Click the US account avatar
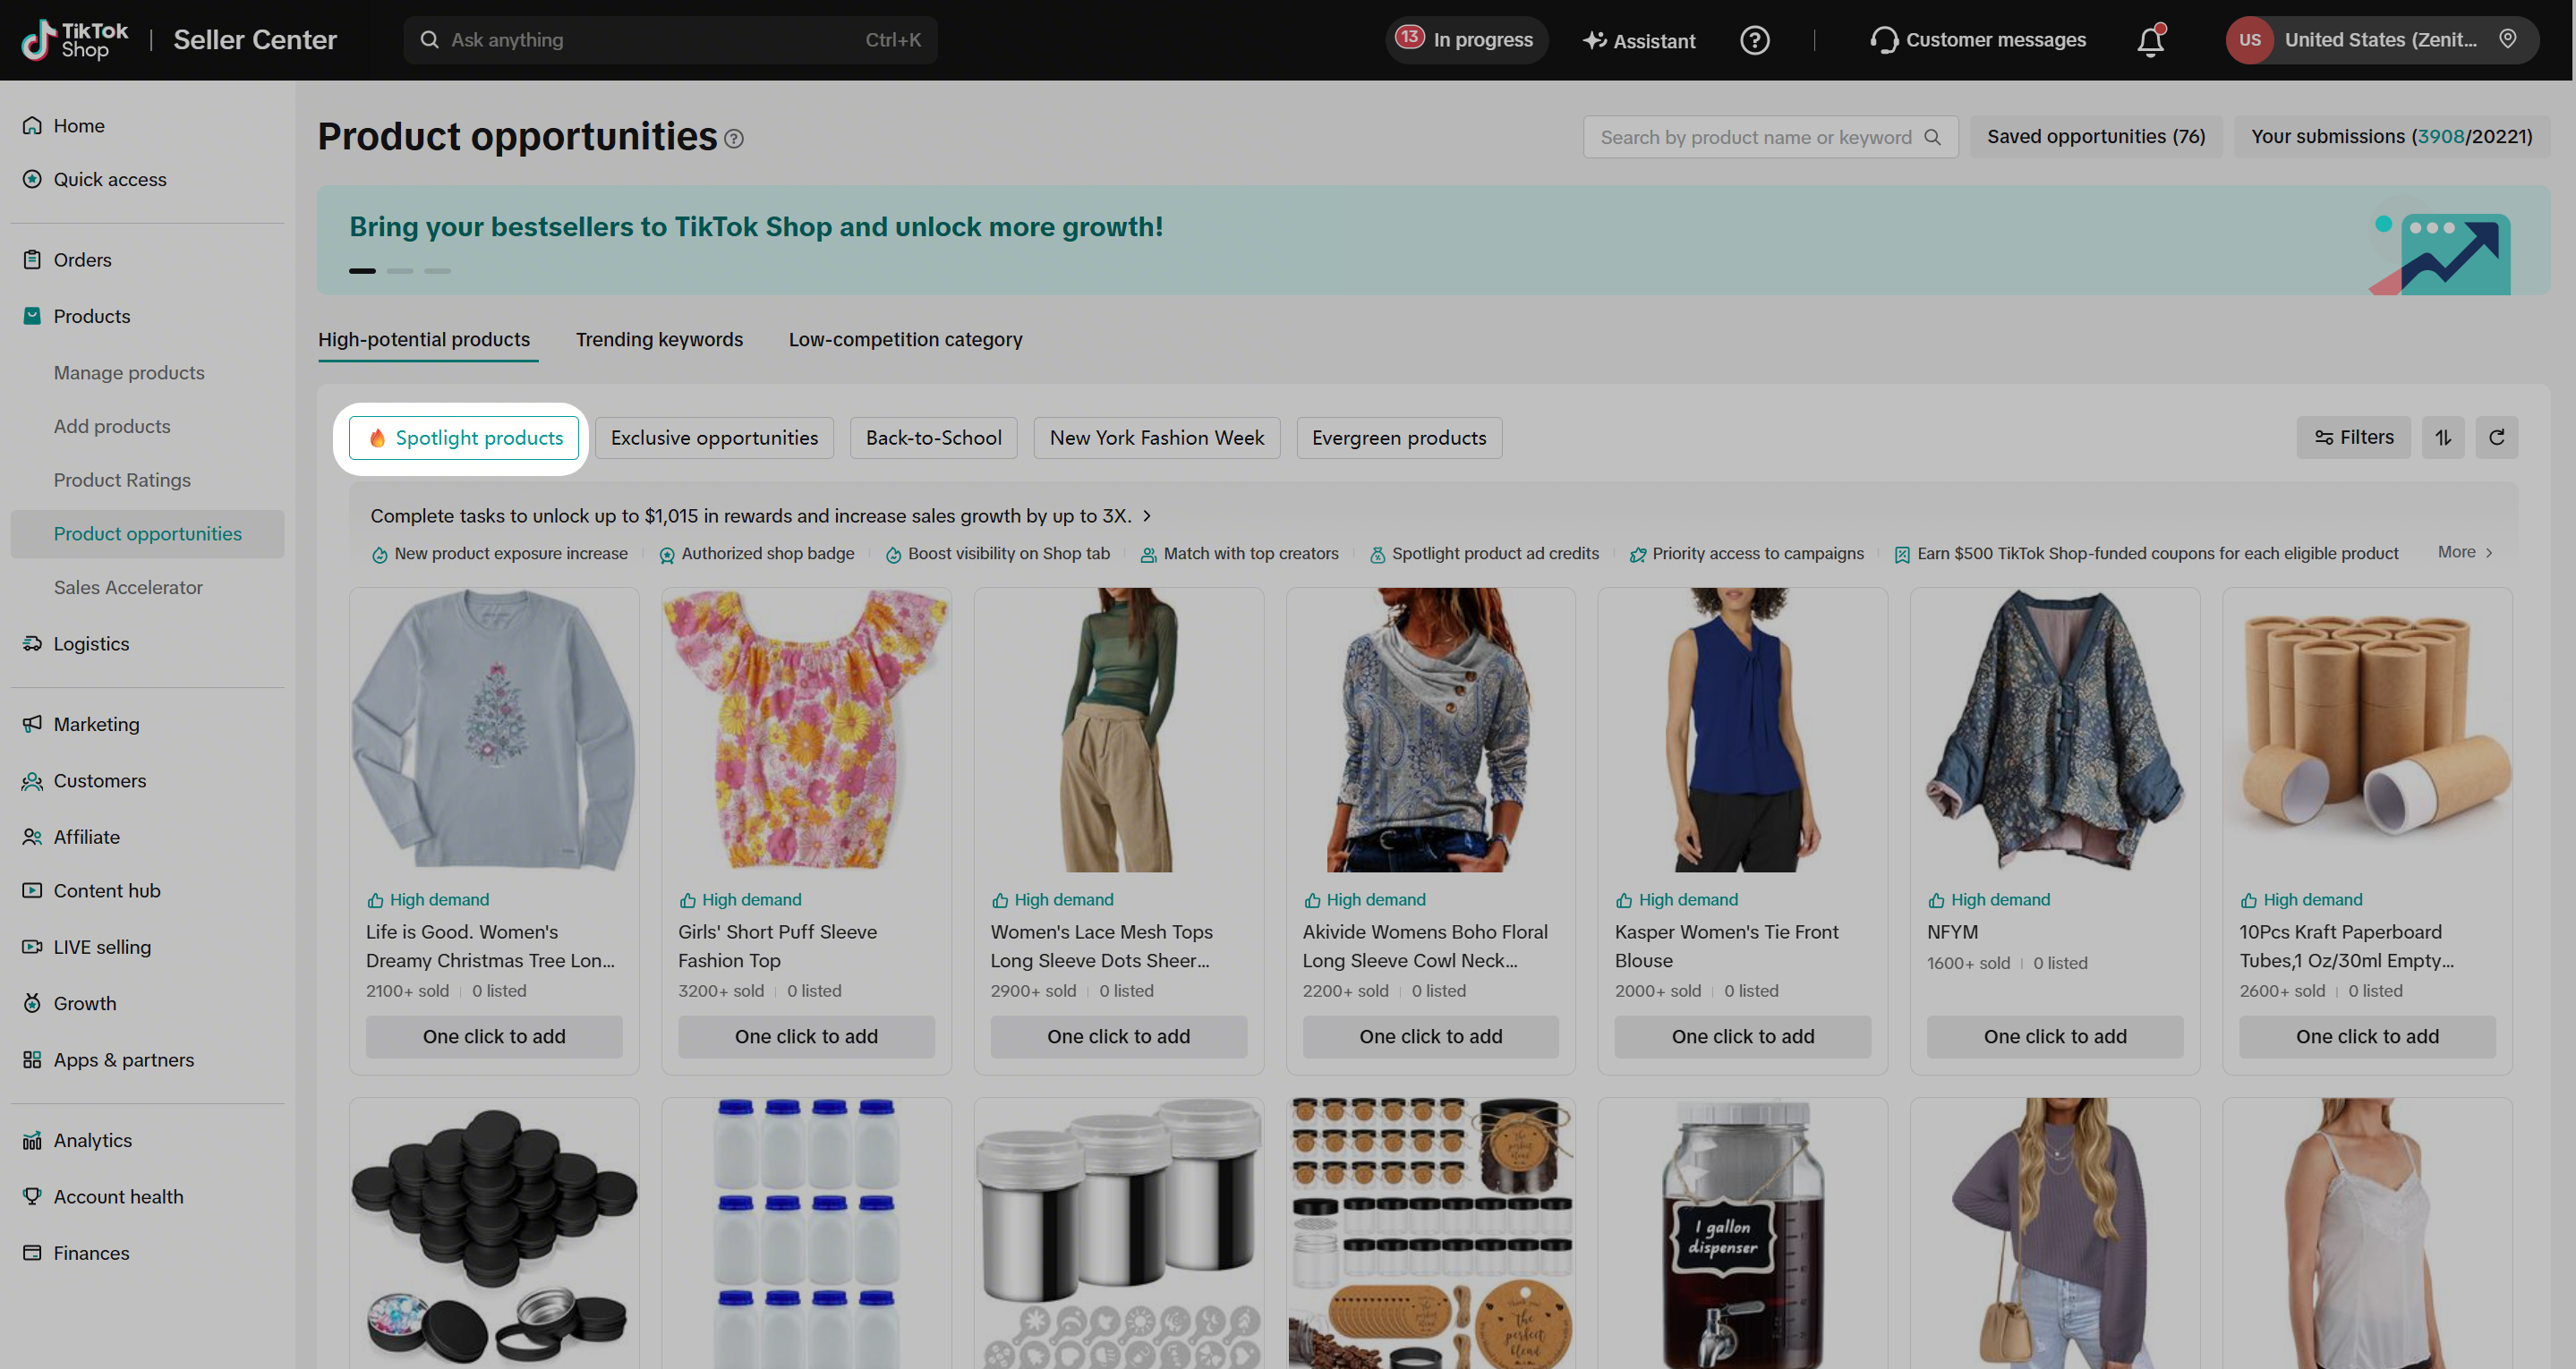Viewport: 2576px width, 1369px height. pos(2249,40)
